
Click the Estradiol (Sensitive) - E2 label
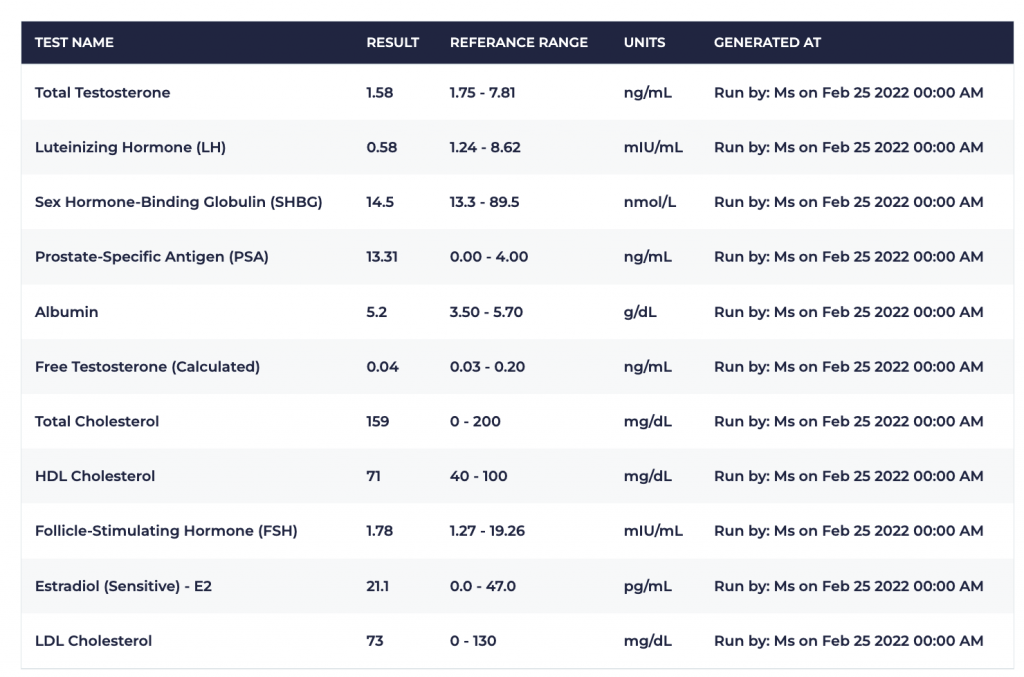click(x=123, y=586)
